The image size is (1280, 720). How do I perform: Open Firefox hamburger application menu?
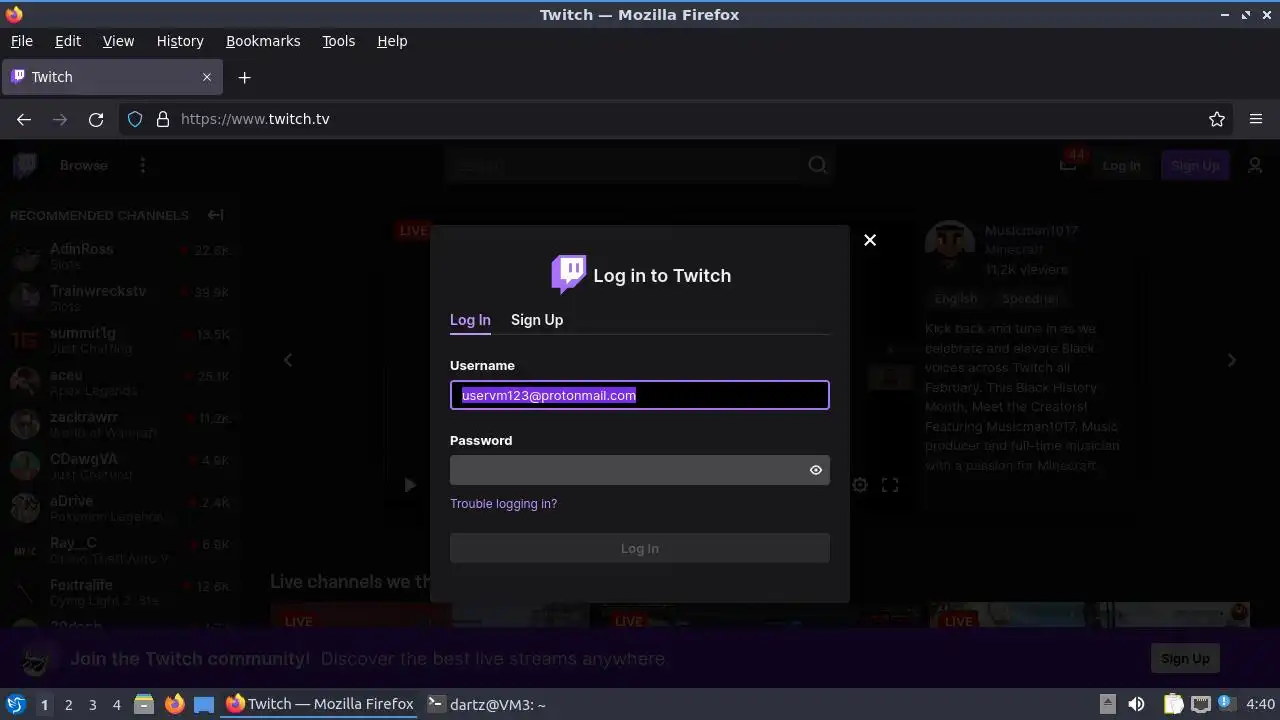point(1256,119)
